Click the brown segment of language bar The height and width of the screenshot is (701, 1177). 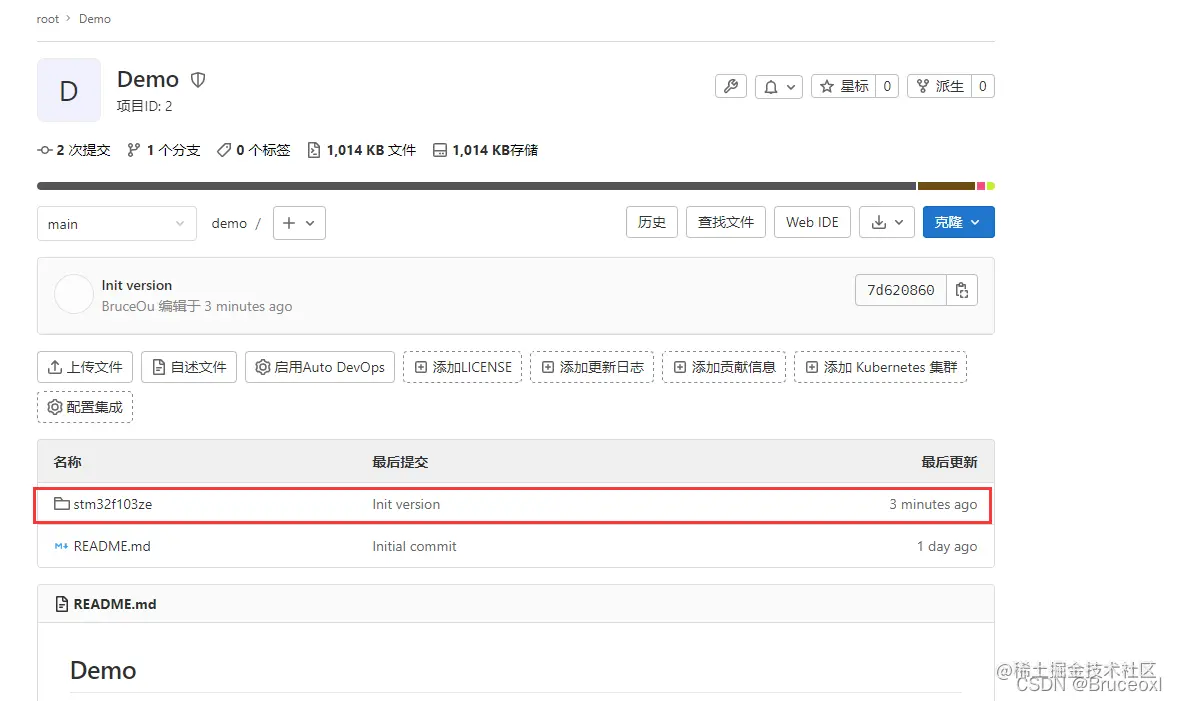tap(947, 186)
